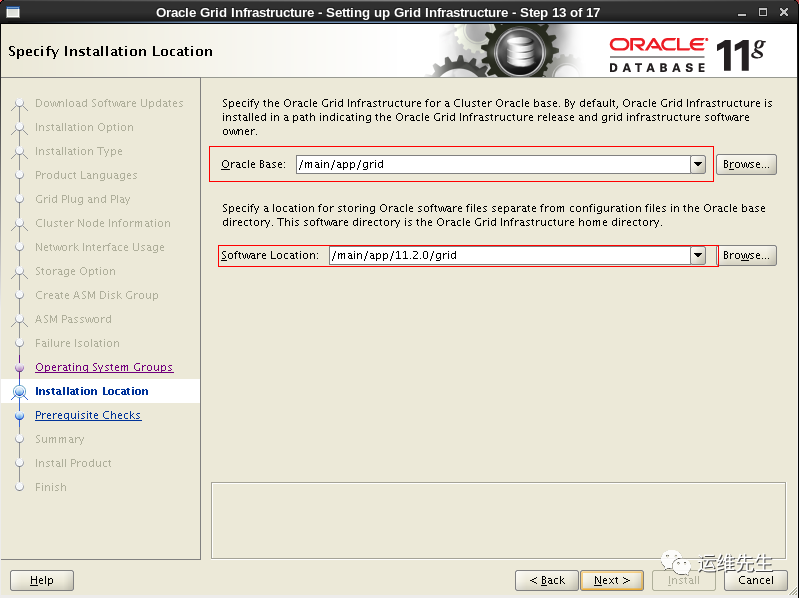Click the Operating System Groups step link
The width and height of the screenshot is (799, 598).
104,367
